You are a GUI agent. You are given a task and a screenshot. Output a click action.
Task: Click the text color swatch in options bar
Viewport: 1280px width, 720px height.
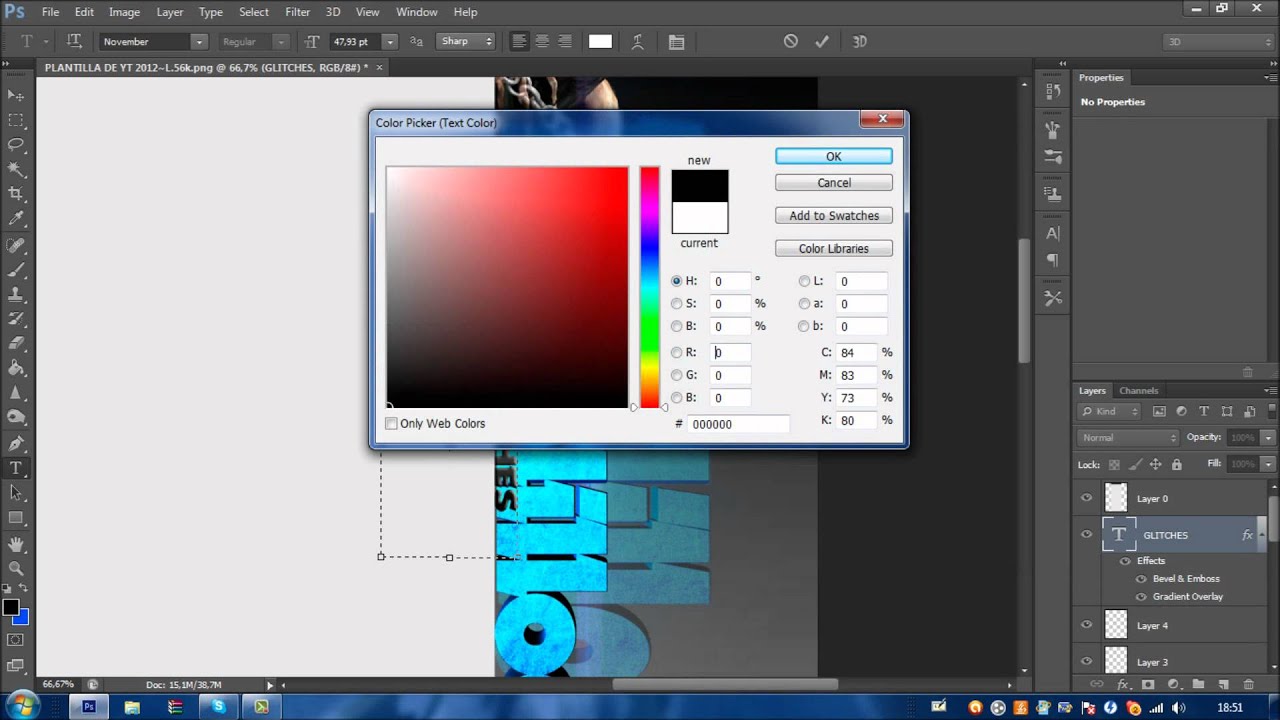pyautogui.click(x=600, y=42)
